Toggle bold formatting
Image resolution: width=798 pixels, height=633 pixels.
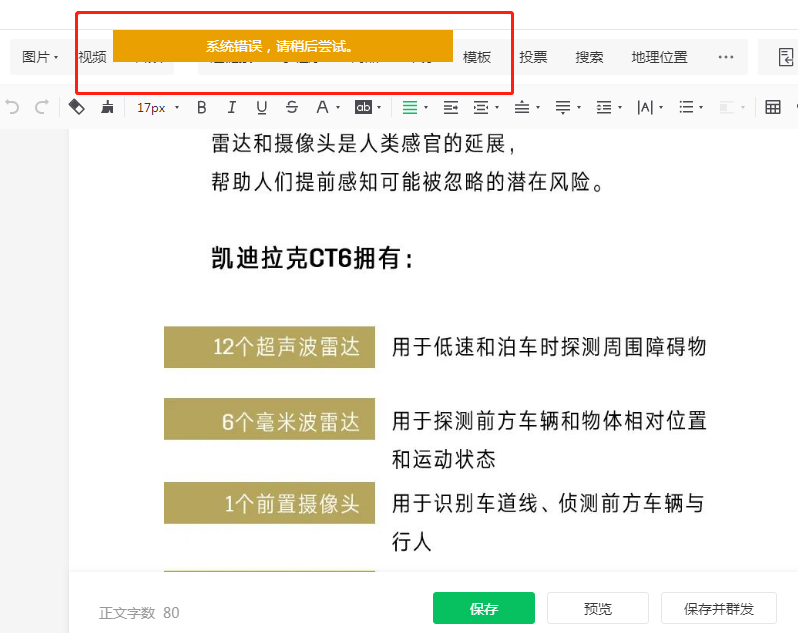tap(202, 107)
